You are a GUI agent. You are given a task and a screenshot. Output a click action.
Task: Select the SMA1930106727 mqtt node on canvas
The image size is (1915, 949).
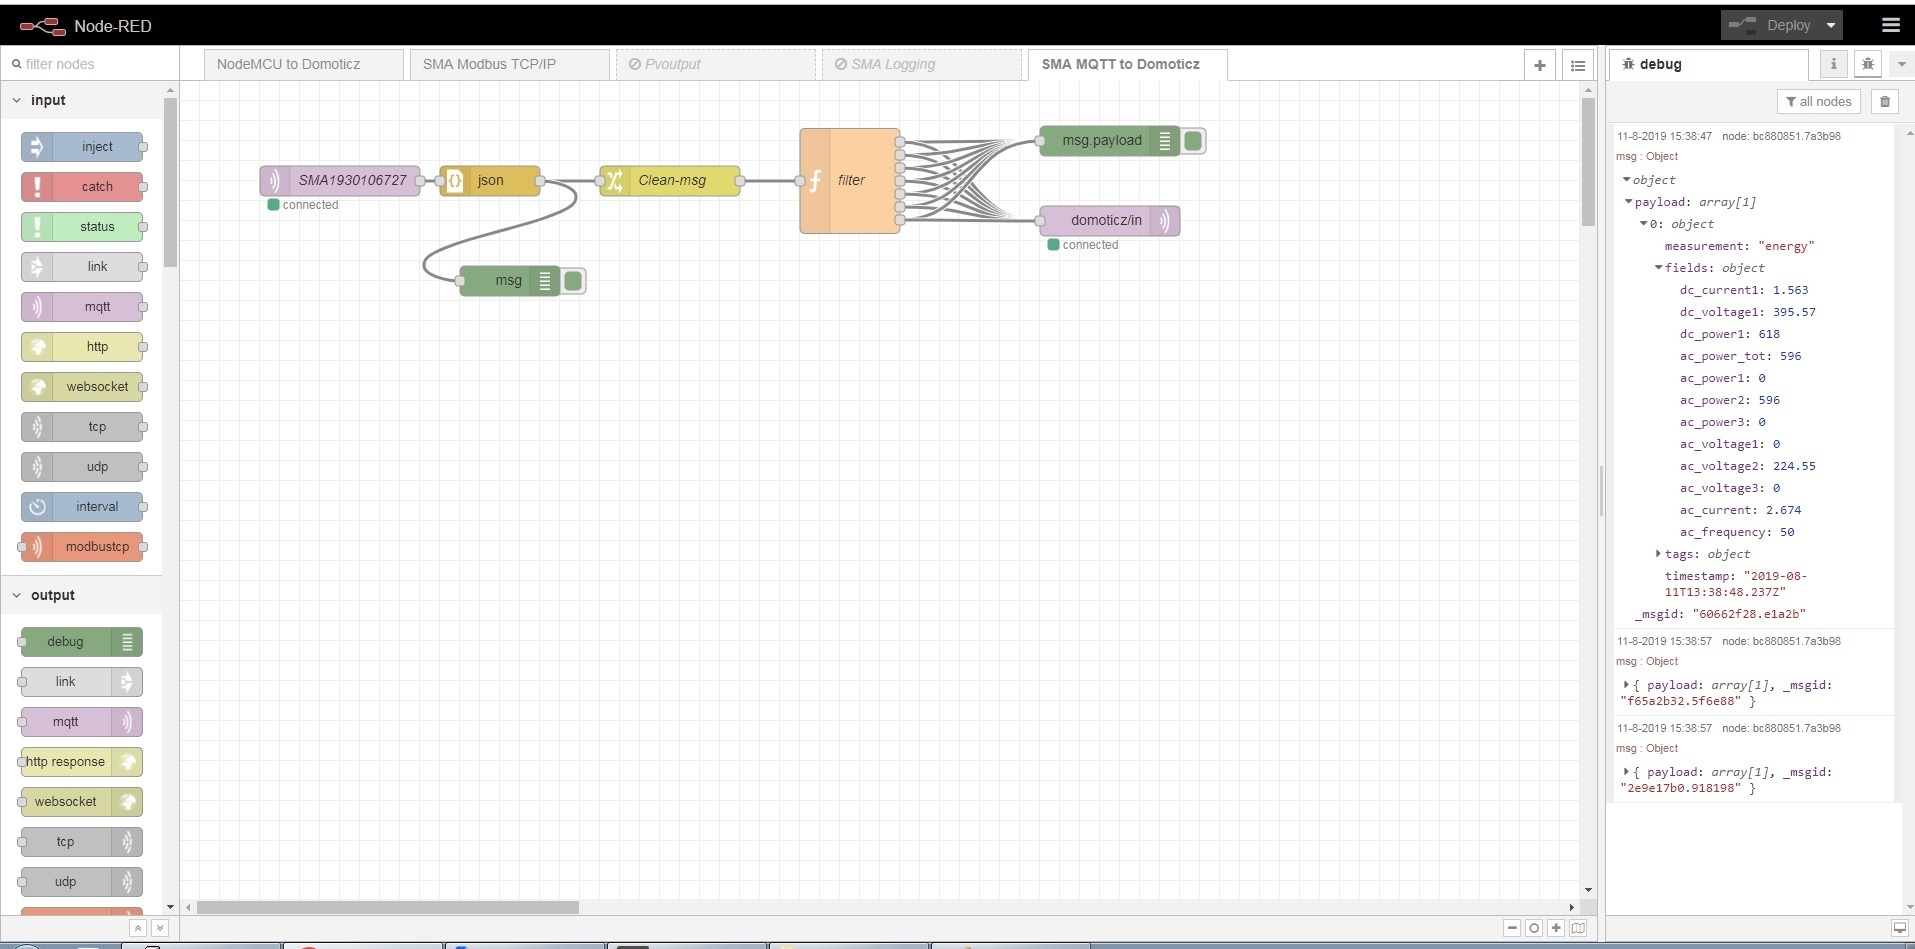pos(340,181)
